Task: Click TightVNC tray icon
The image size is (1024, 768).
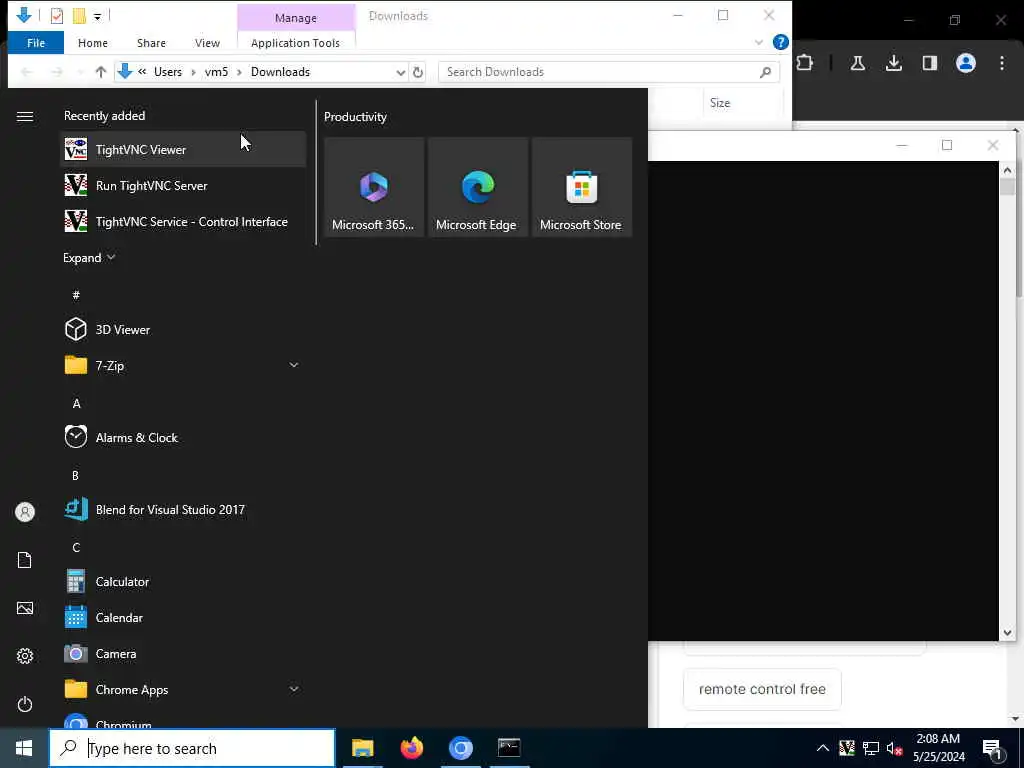Action: point(847,748)
